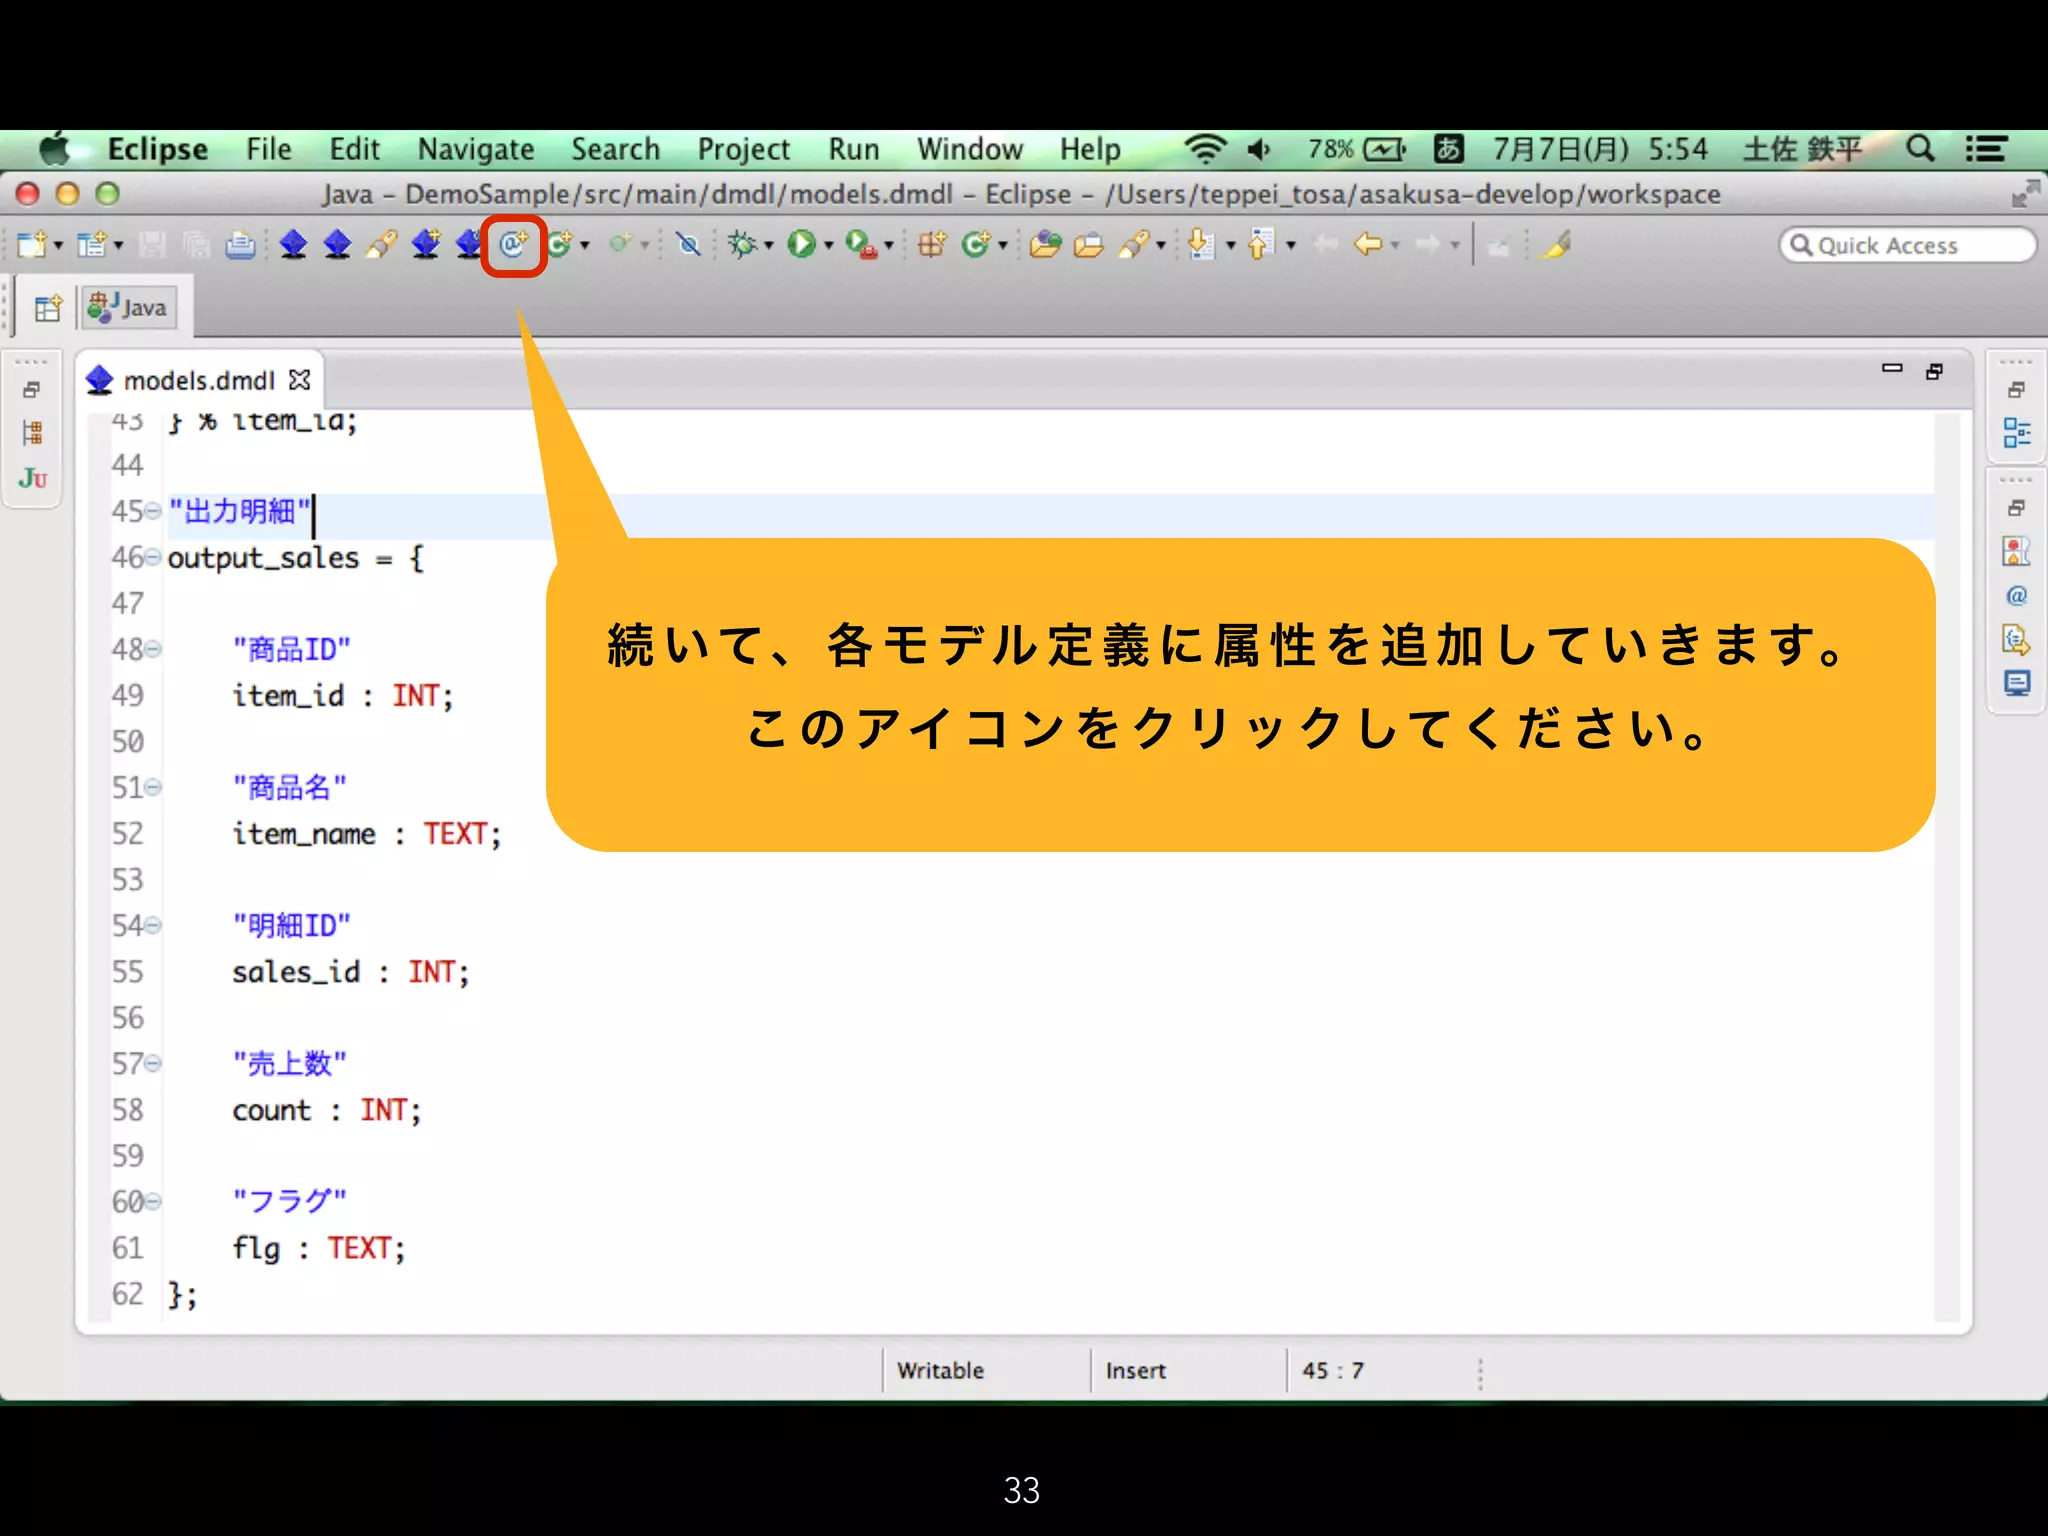Screen dimensions: 2048x1536
Task: Open the dropdown arrow next to Debug icon
Action: point(769,246)
